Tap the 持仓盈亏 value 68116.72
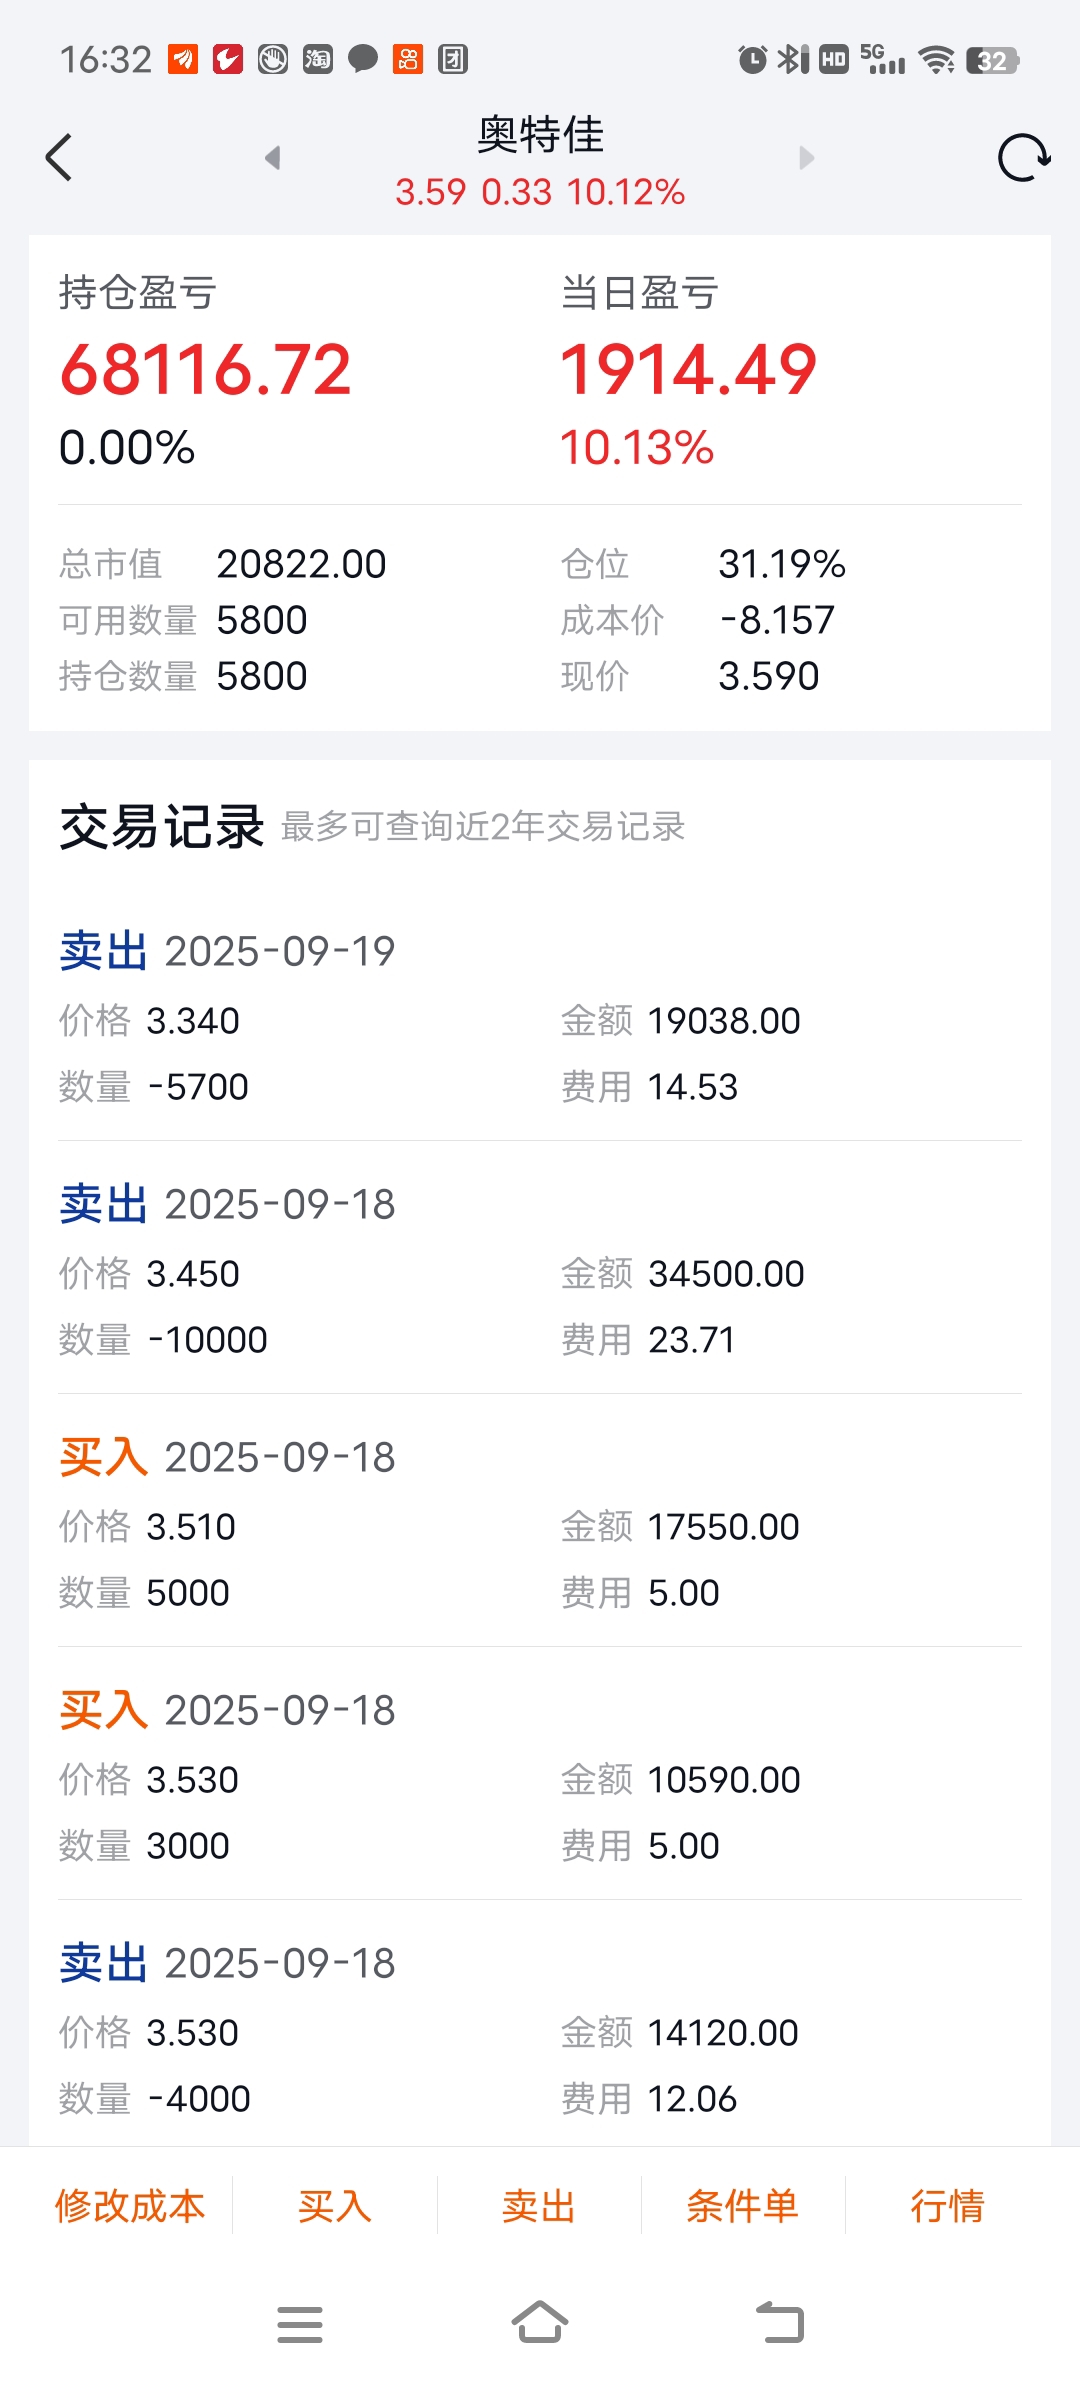The height and width of the screenshot is (2388, 1080). point(206,370)
